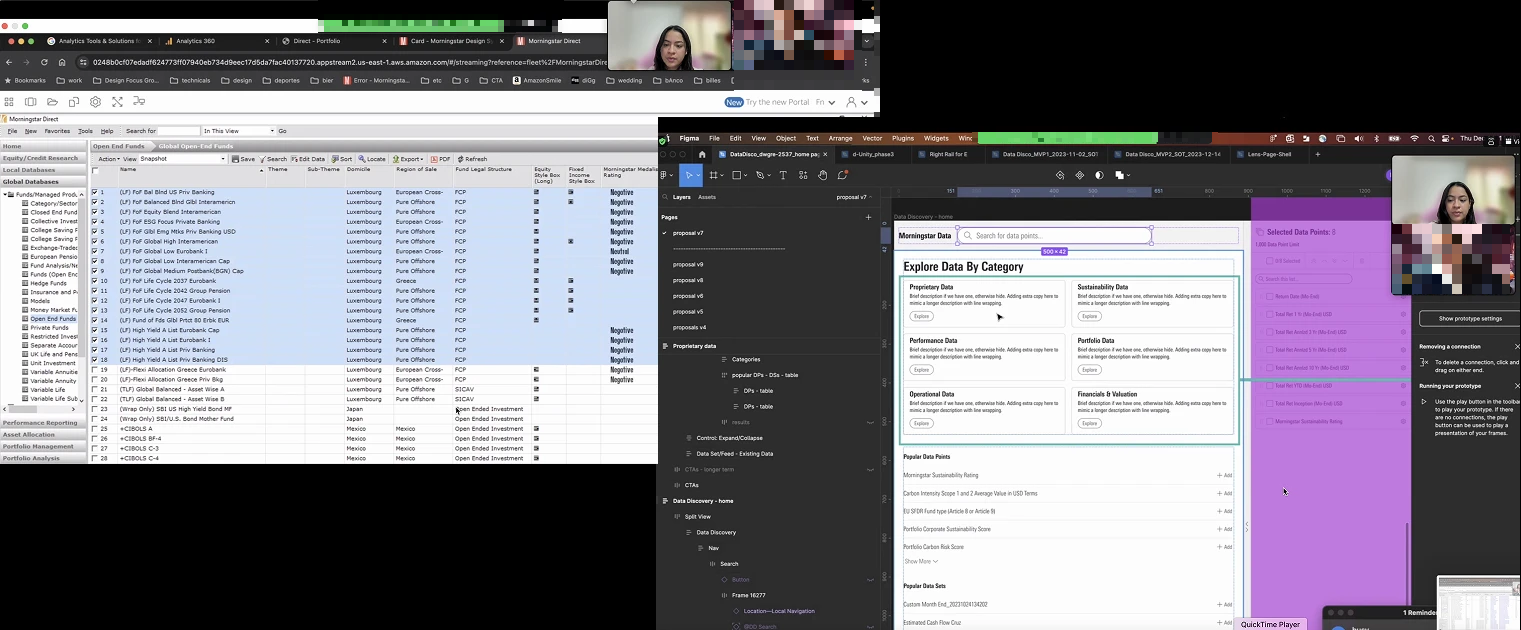Select the Frame tool in Figma
This screenshot has width=1521, height=630.
pyautogui.click(x=714, y=175)
